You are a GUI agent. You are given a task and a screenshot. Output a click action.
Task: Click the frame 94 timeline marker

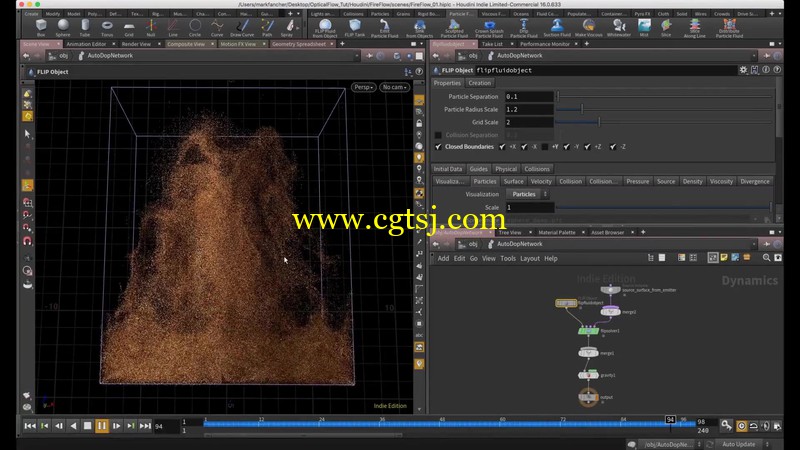pos(670,419)
